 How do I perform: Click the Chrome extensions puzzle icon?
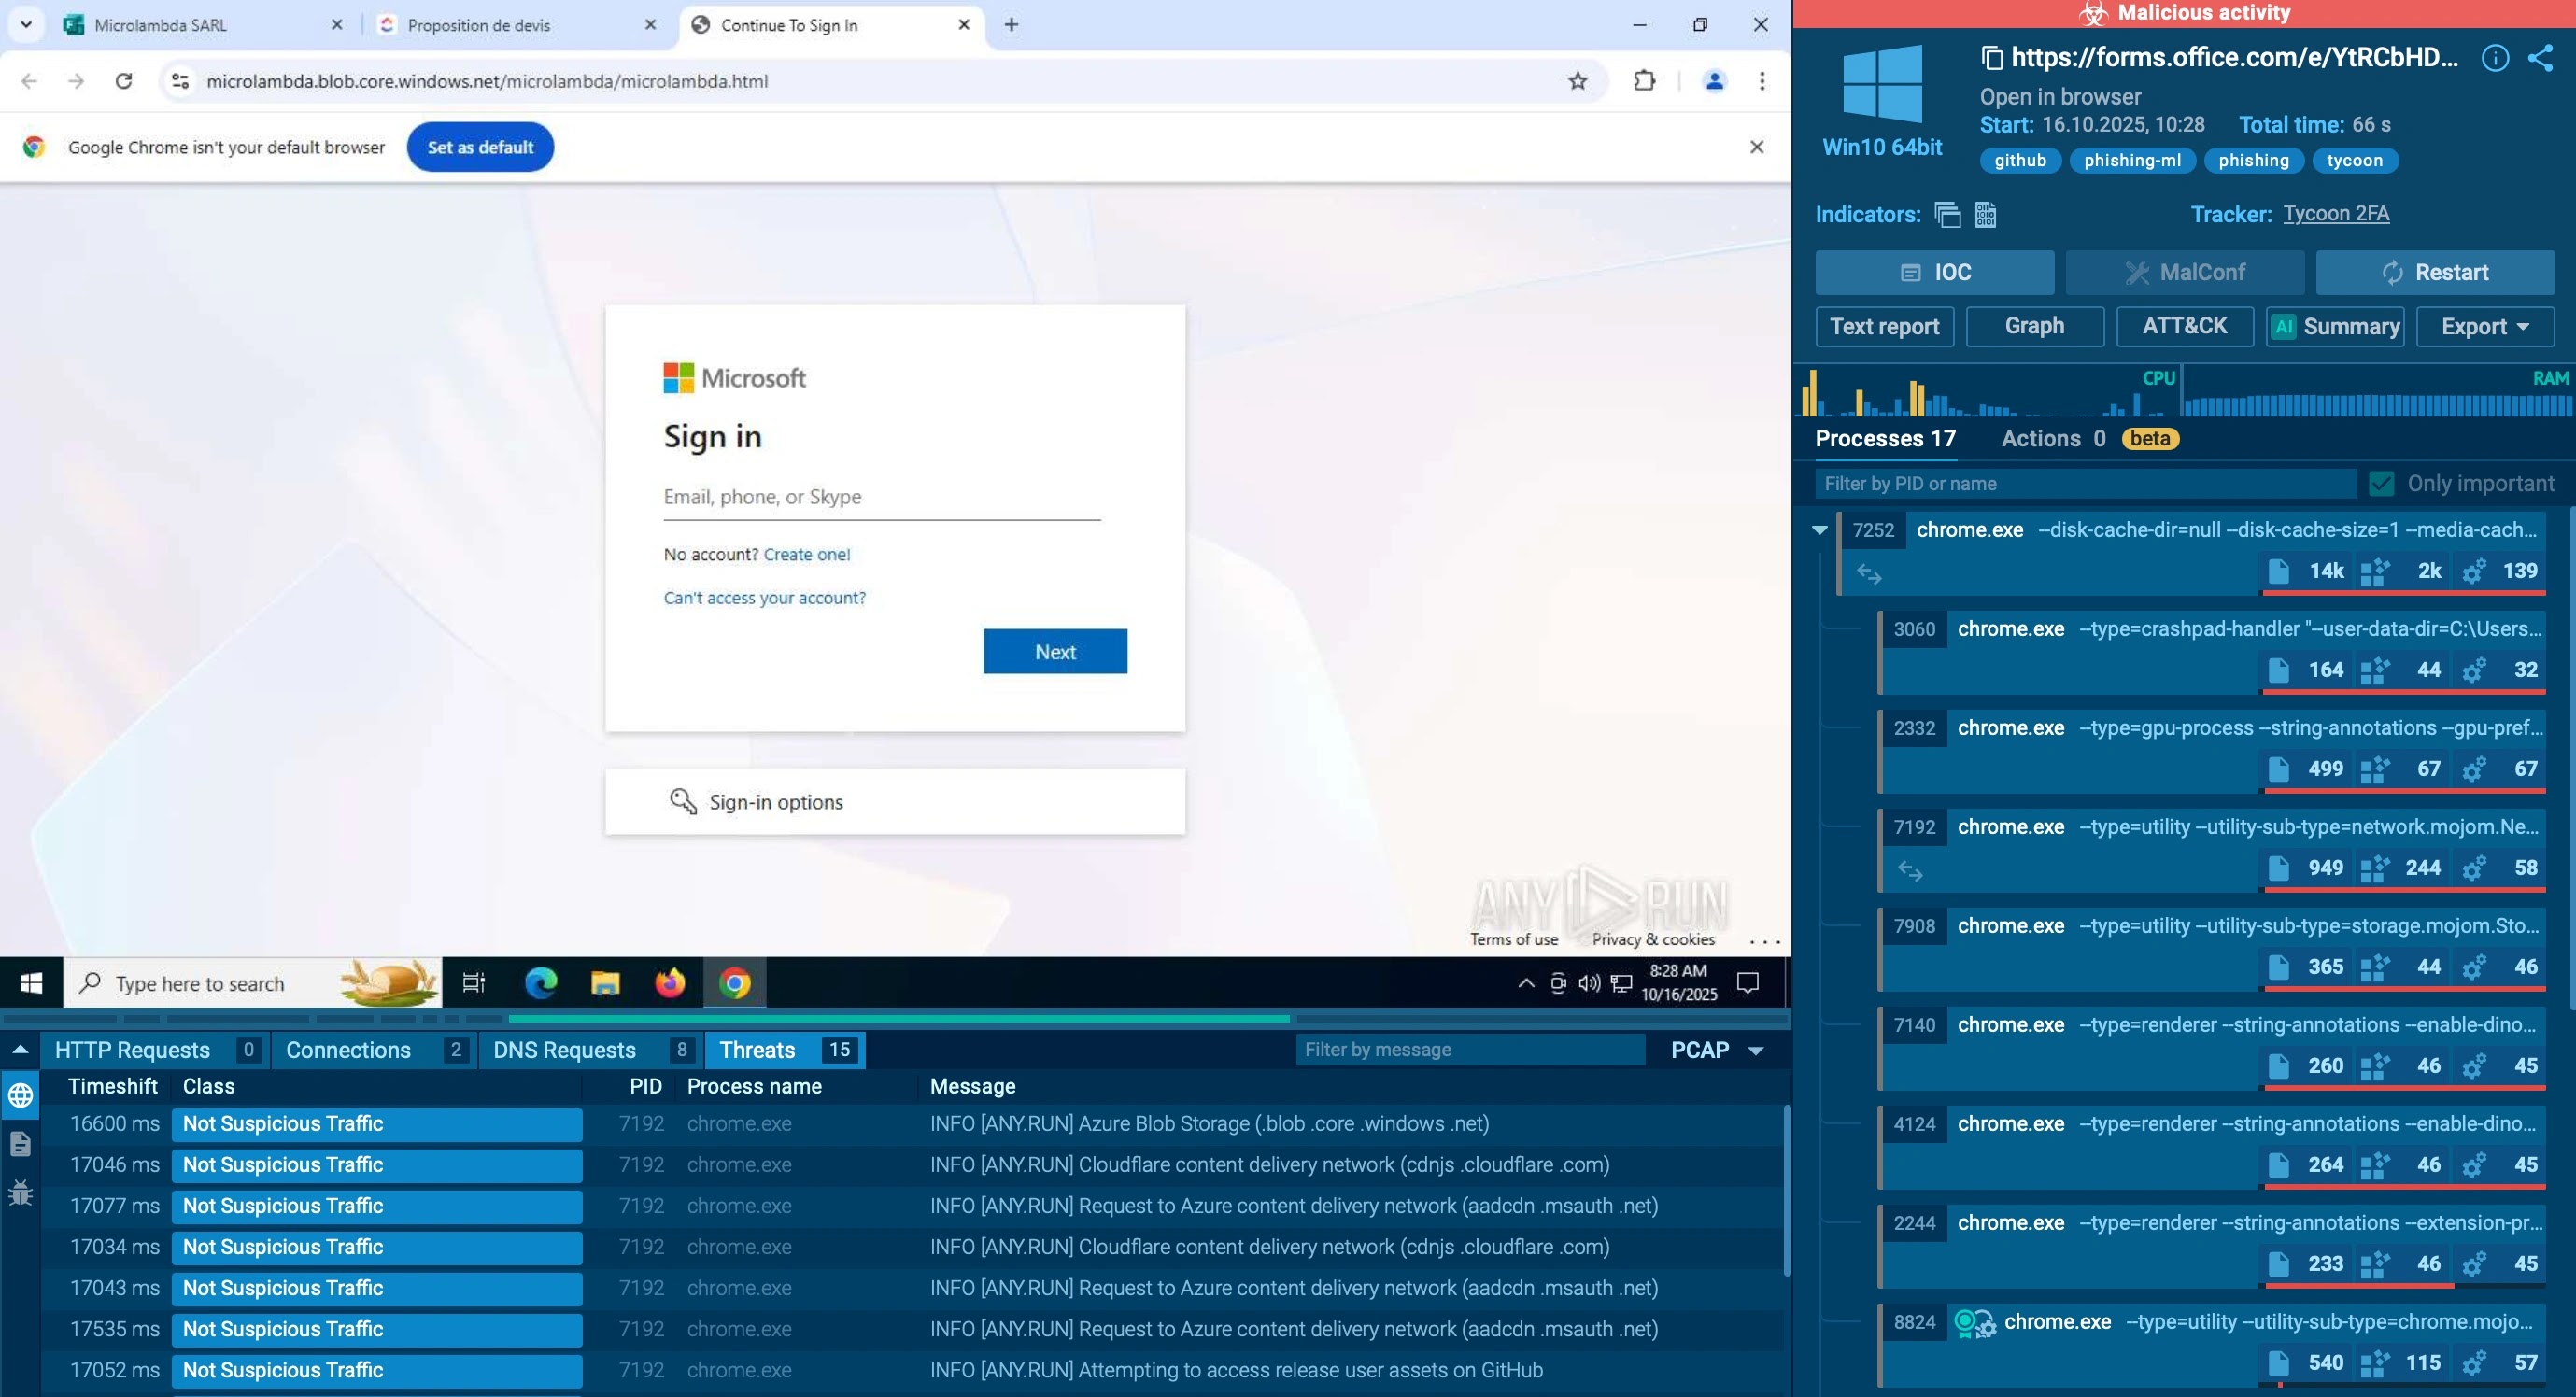click(x=1644, y=81)
